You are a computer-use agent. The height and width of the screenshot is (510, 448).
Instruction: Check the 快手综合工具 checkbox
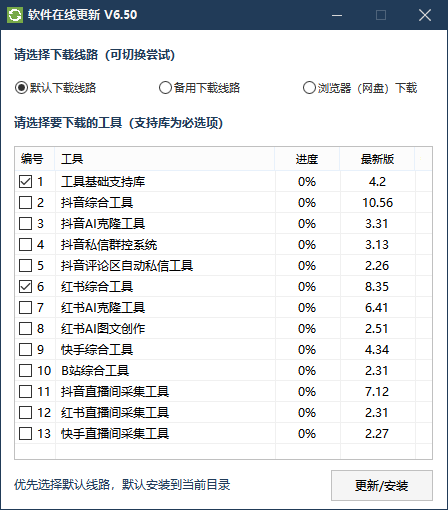[x=26, y=350]
